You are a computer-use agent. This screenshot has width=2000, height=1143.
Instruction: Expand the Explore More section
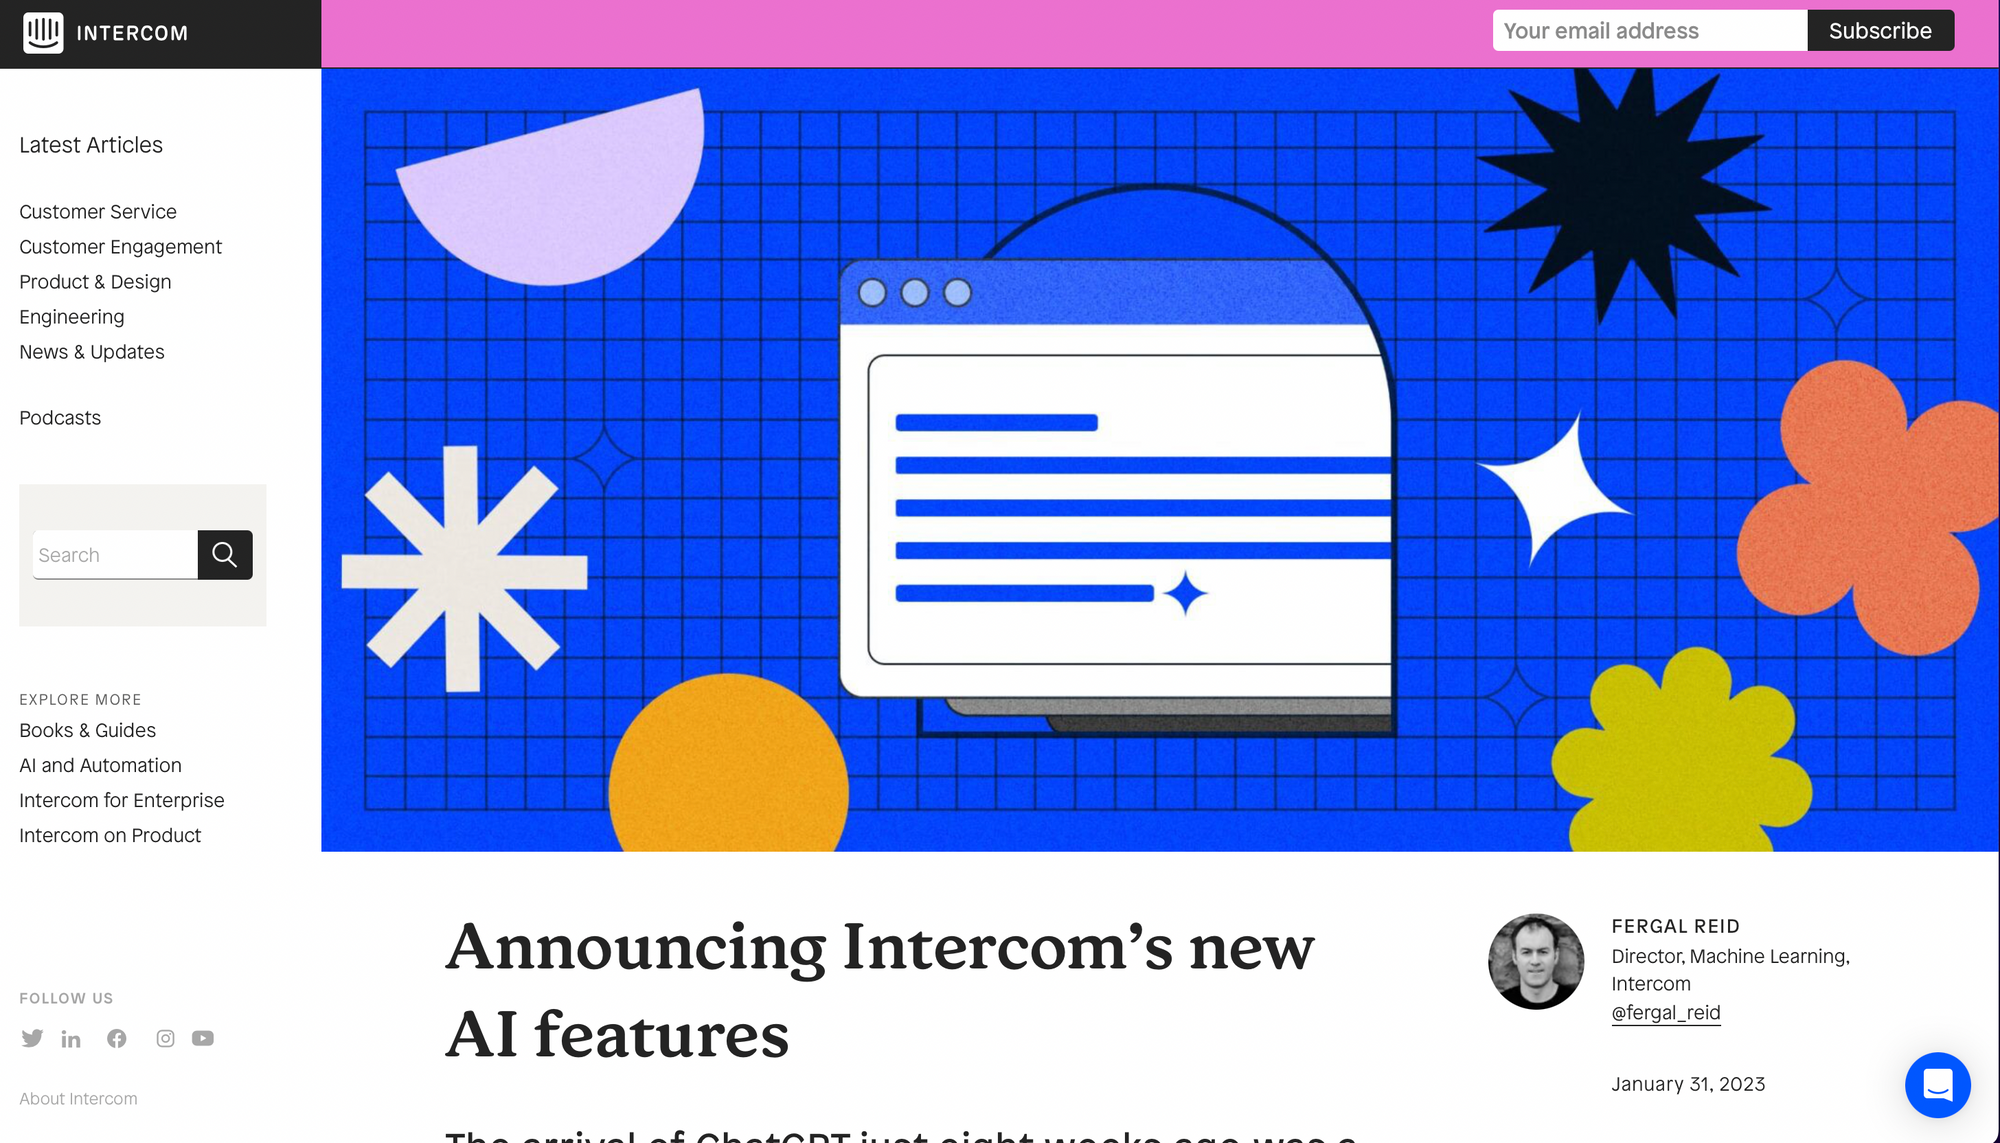coord(80,699)
